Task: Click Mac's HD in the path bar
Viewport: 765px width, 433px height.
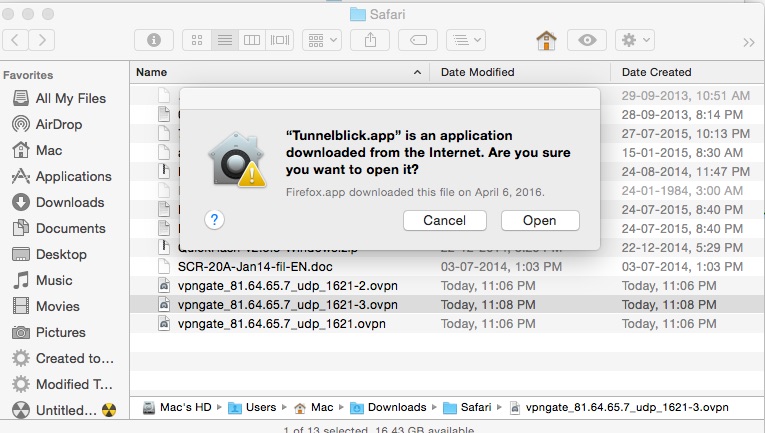Action: coord(178,408)
